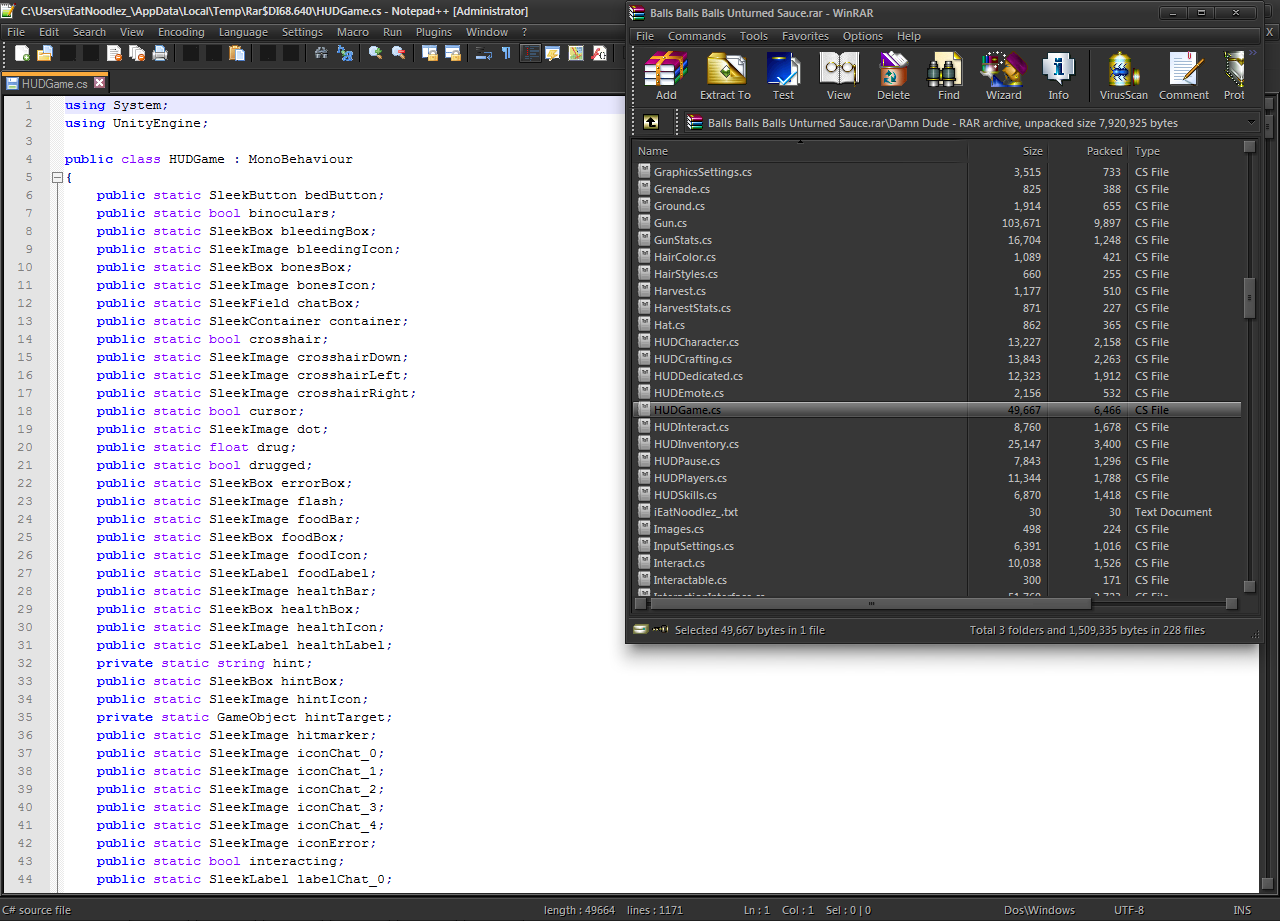The width and height of the screenshot is (1280, 921).
Task: Sort WinRAR list by Name column
Action: [801, 151]
